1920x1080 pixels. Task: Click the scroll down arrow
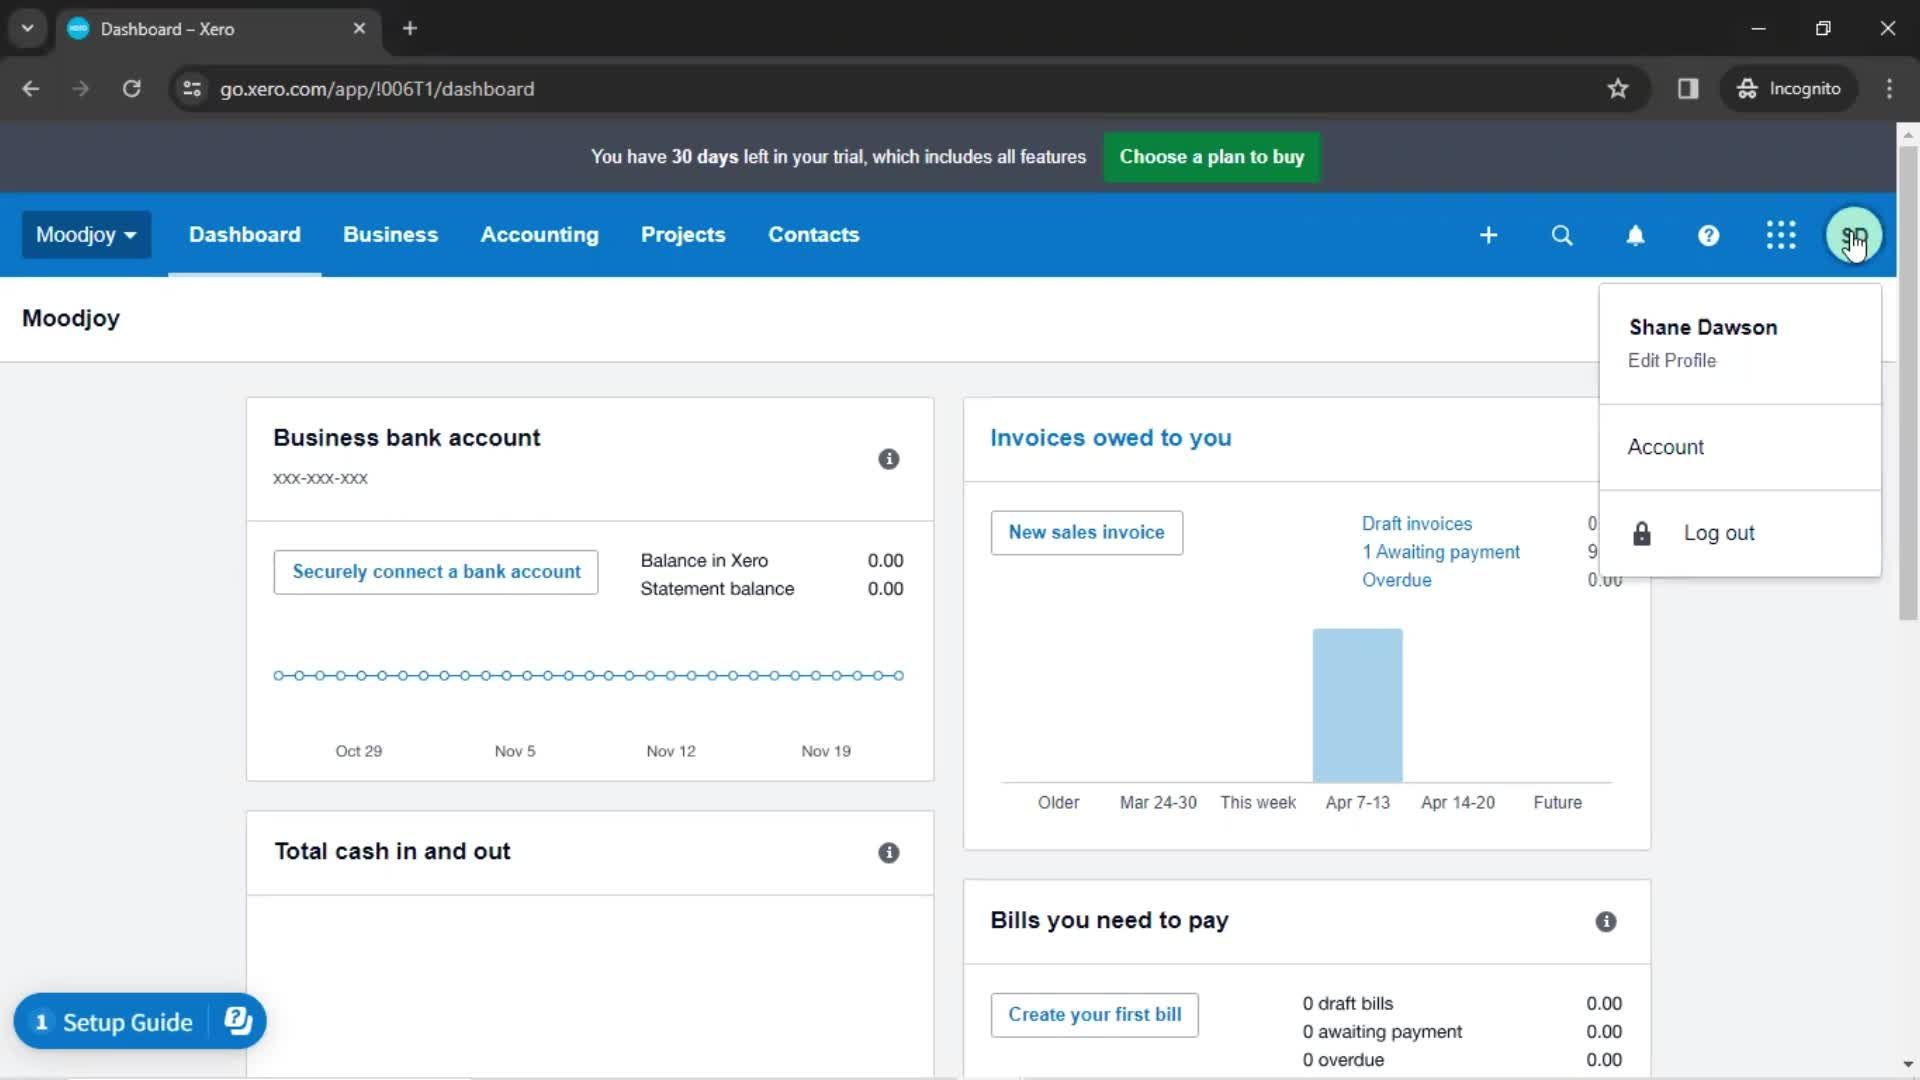click(x=1907, y=1064)
